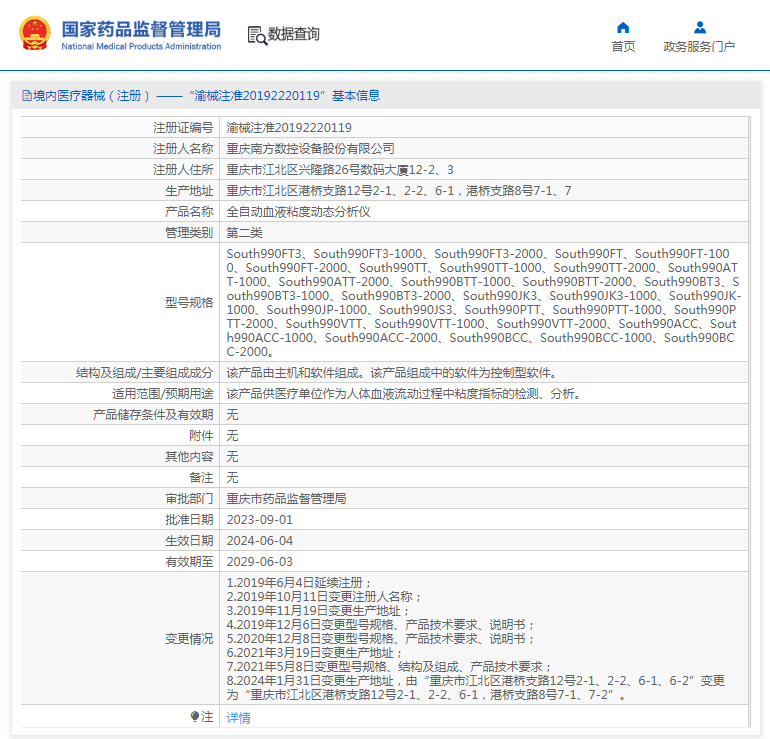Open the 详情 link

238,717
